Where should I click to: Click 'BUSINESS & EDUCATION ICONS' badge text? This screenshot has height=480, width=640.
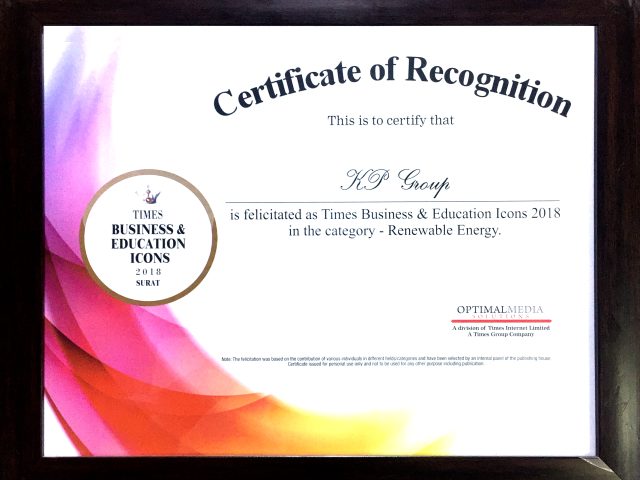(x=148, y=243)
